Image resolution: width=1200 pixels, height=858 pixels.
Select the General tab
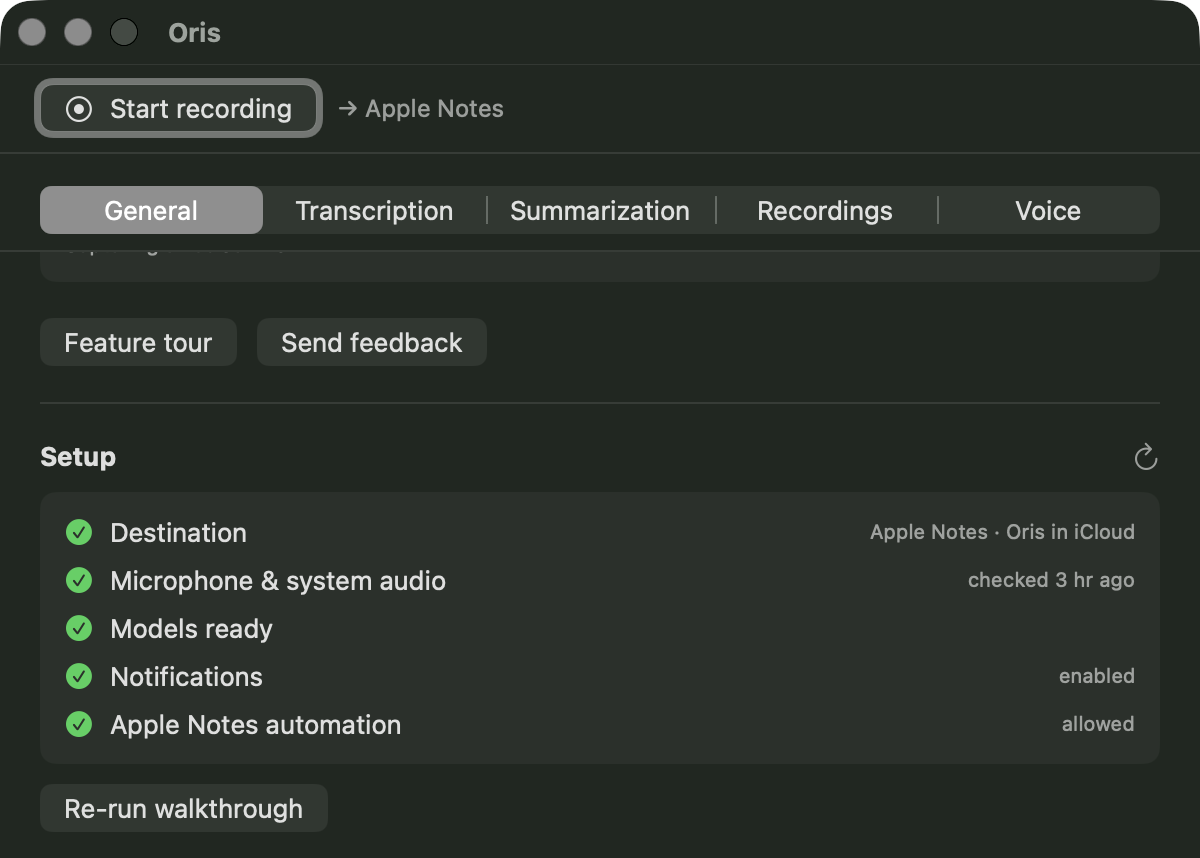tap(151, 211)
